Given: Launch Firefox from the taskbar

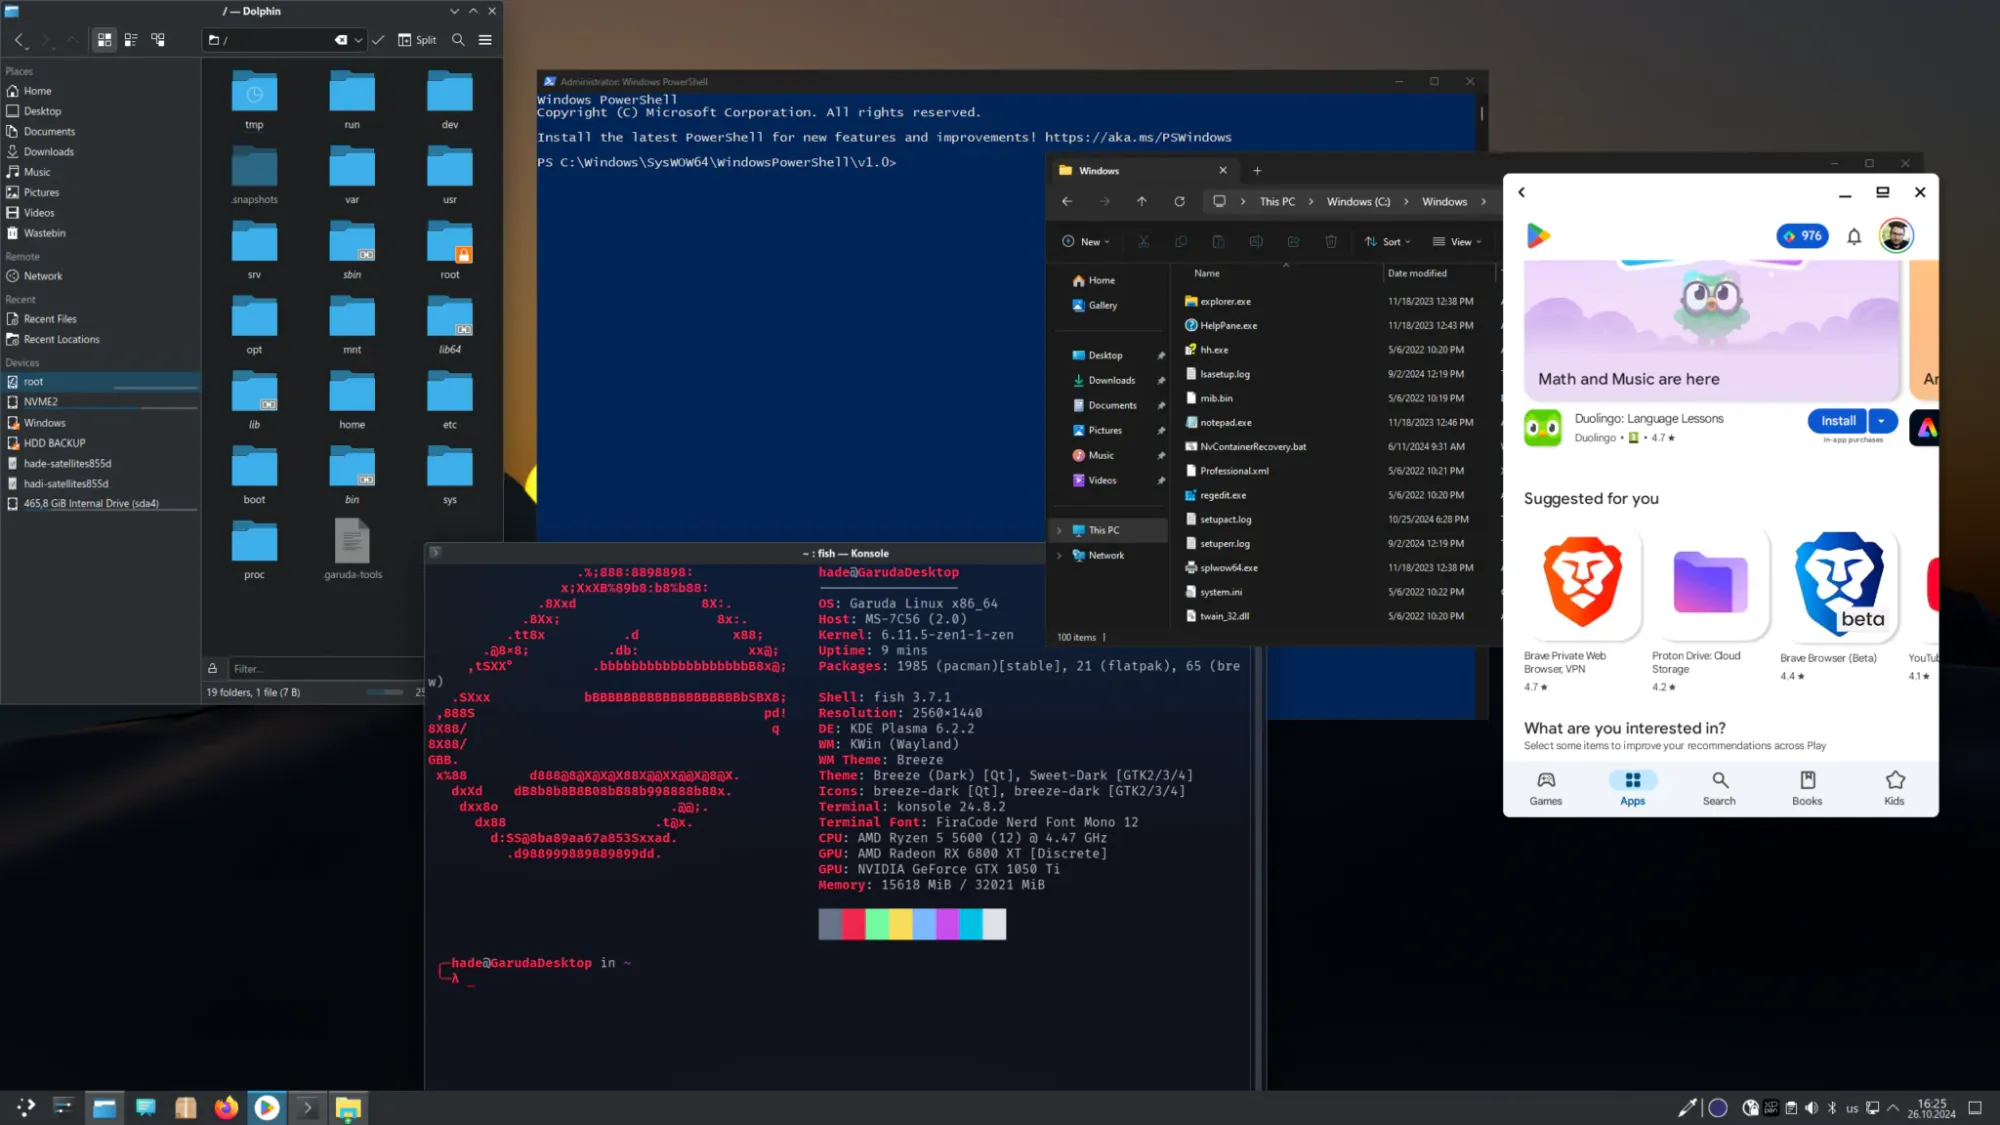Looking at the screenshot, I should point(226,1107).
